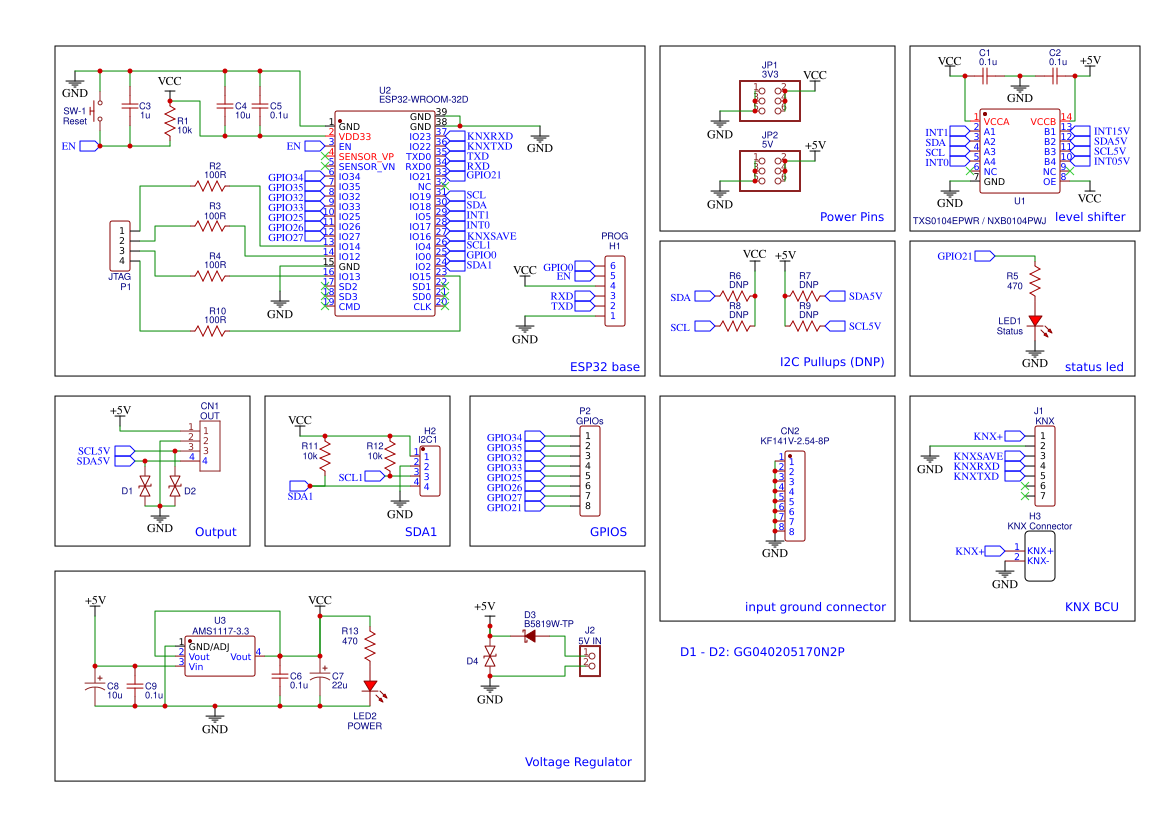Click the "TXS0104EPWR / NXB0104PWJ" part text
This screenshot has height=827, width=1169.
979,221
